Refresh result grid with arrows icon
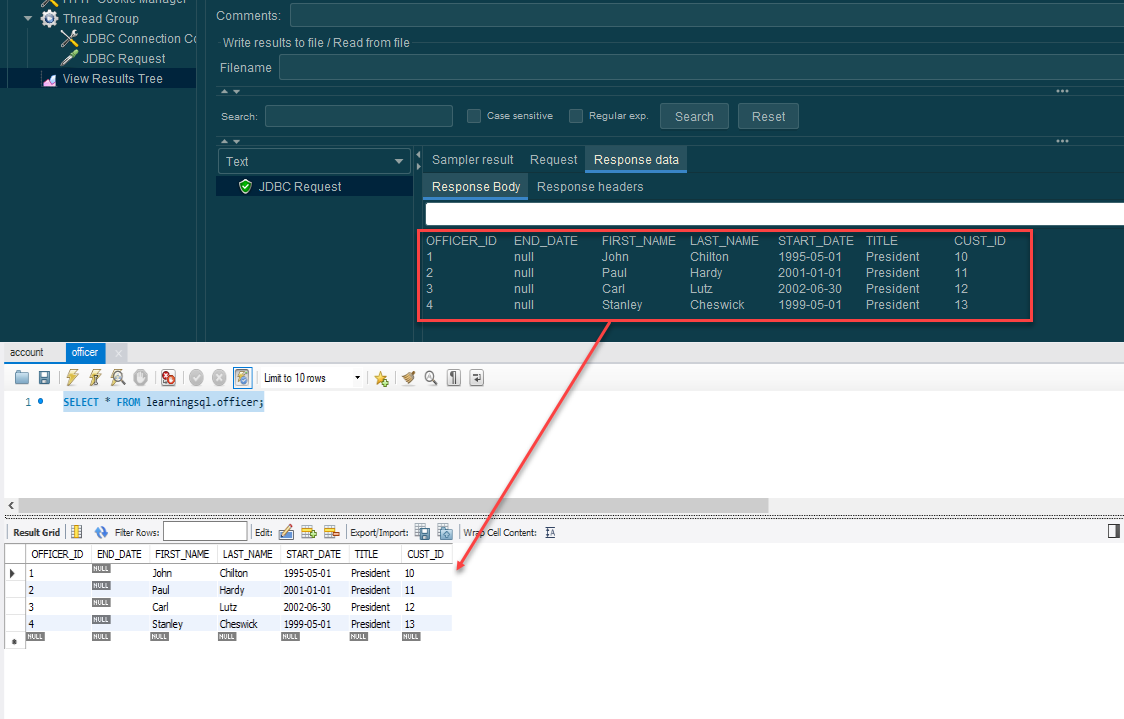The width and height of the screenshot is (1124, 719). coord(101,532)
